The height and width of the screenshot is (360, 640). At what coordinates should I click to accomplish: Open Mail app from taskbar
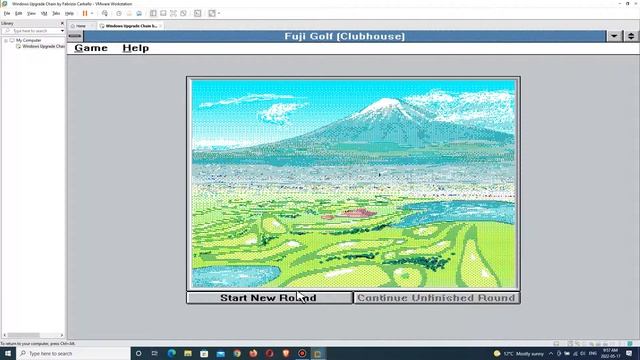220,353
